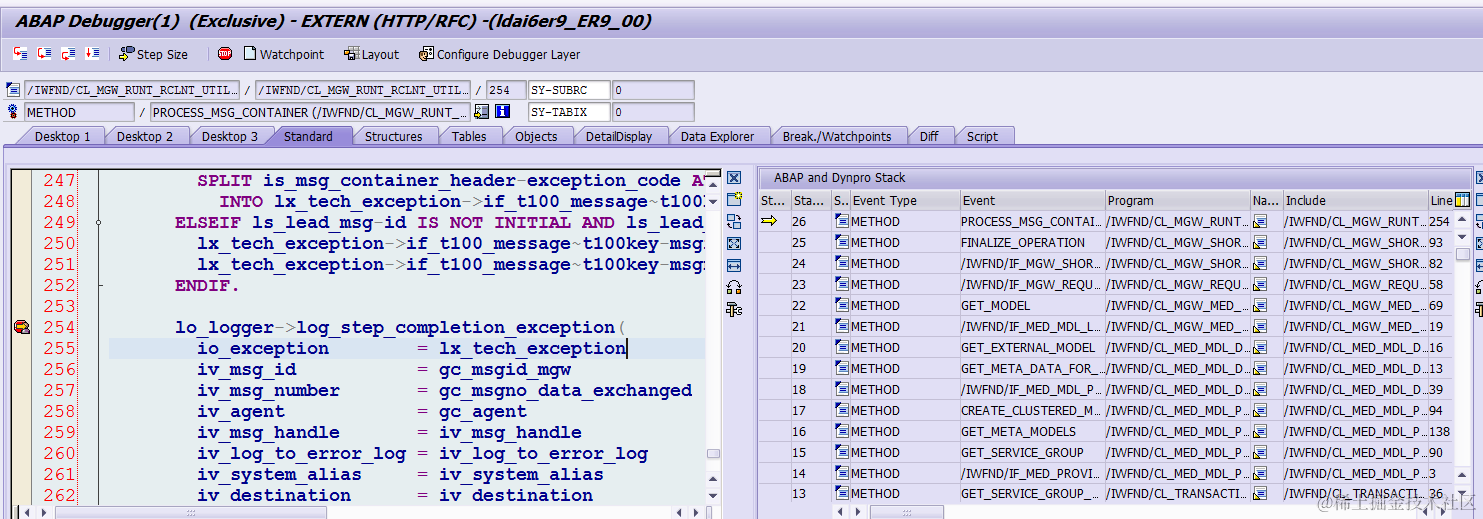Click the blue information icon
Viewport: 1483px width, 519px height.
[503, 112]
